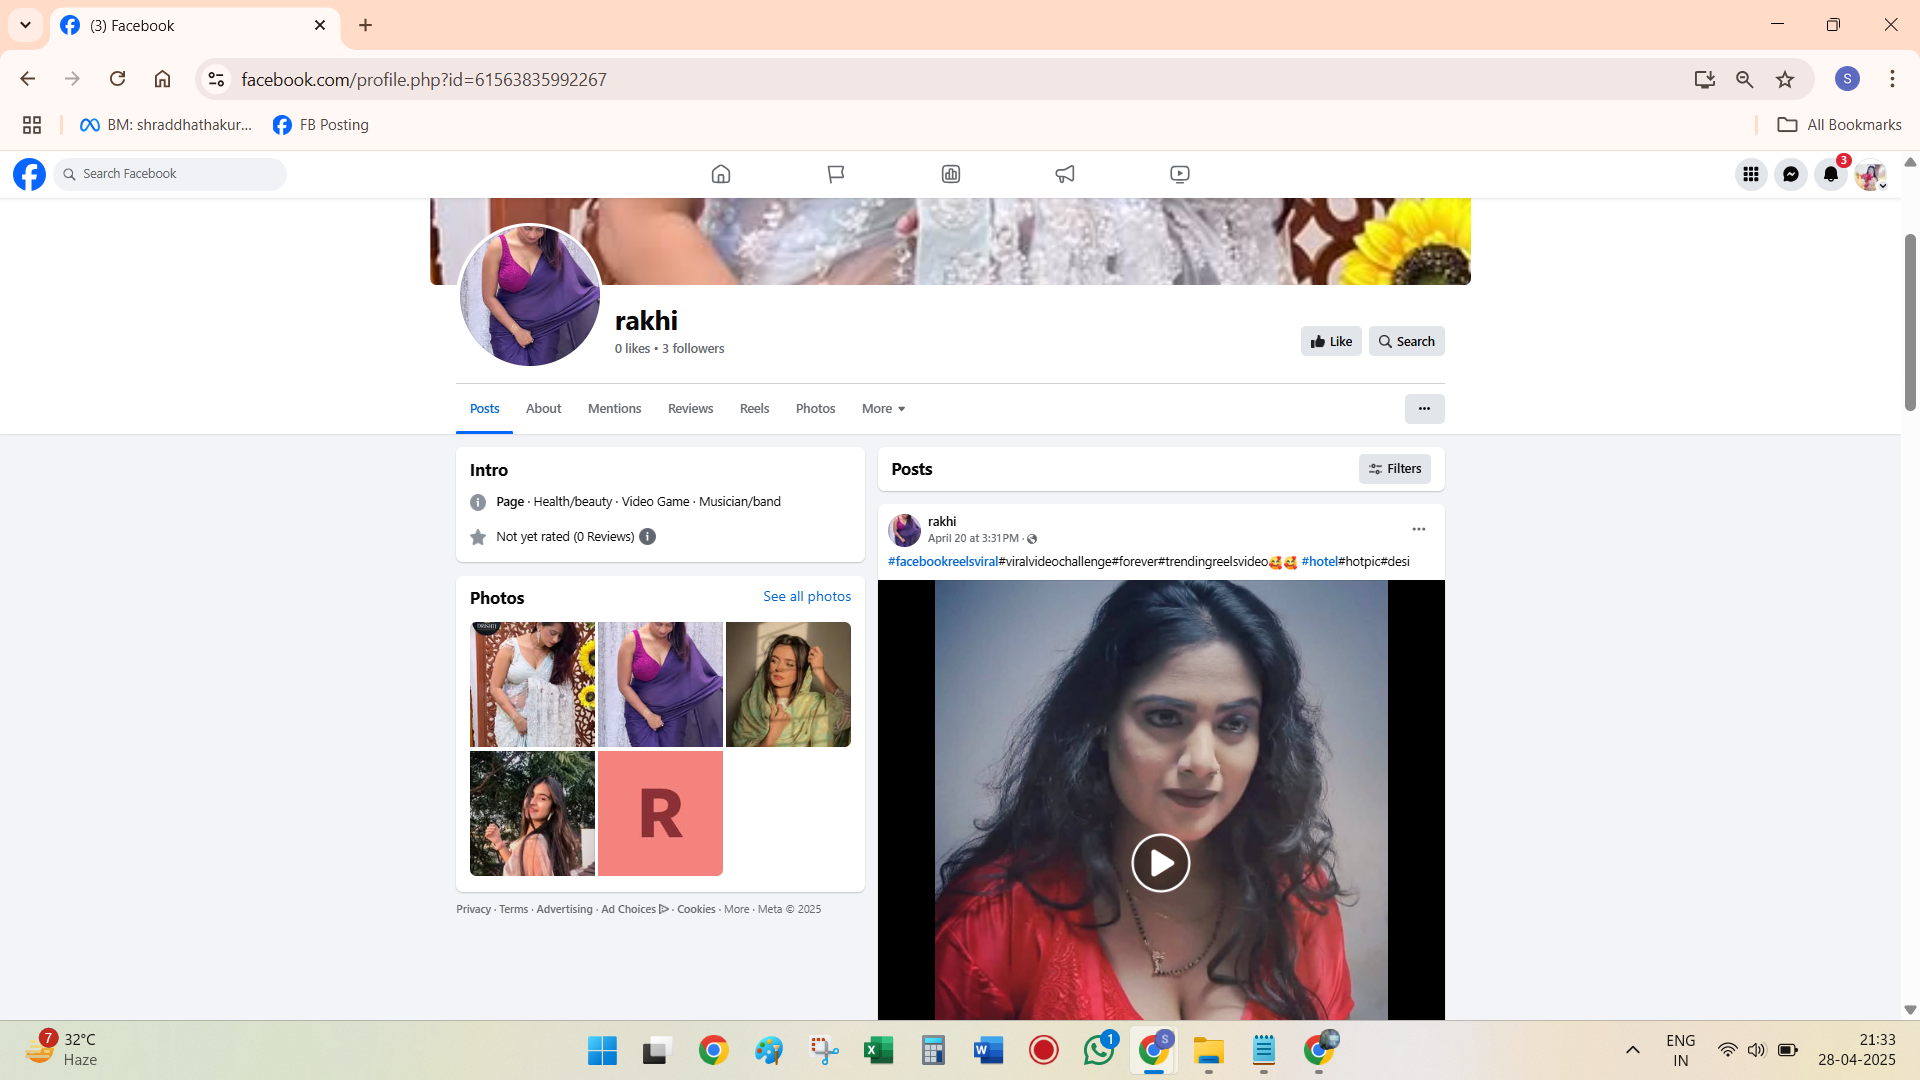Screen dimensions: 1920x1080
Task: View site information icon
Action: point(216,79)
